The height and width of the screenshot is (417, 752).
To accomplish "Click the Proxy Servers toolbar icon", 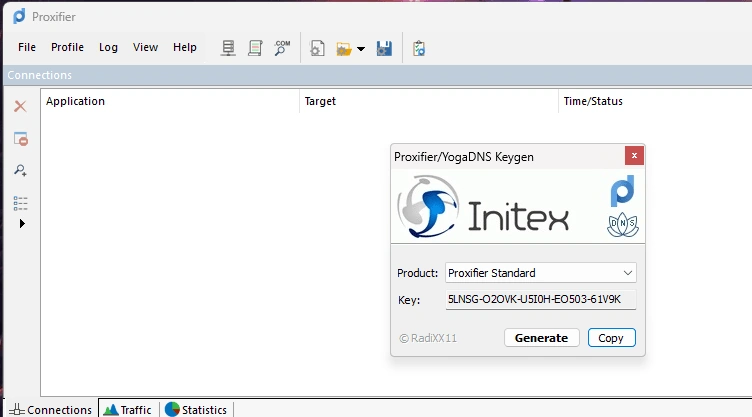I will [x=228, y=48].
